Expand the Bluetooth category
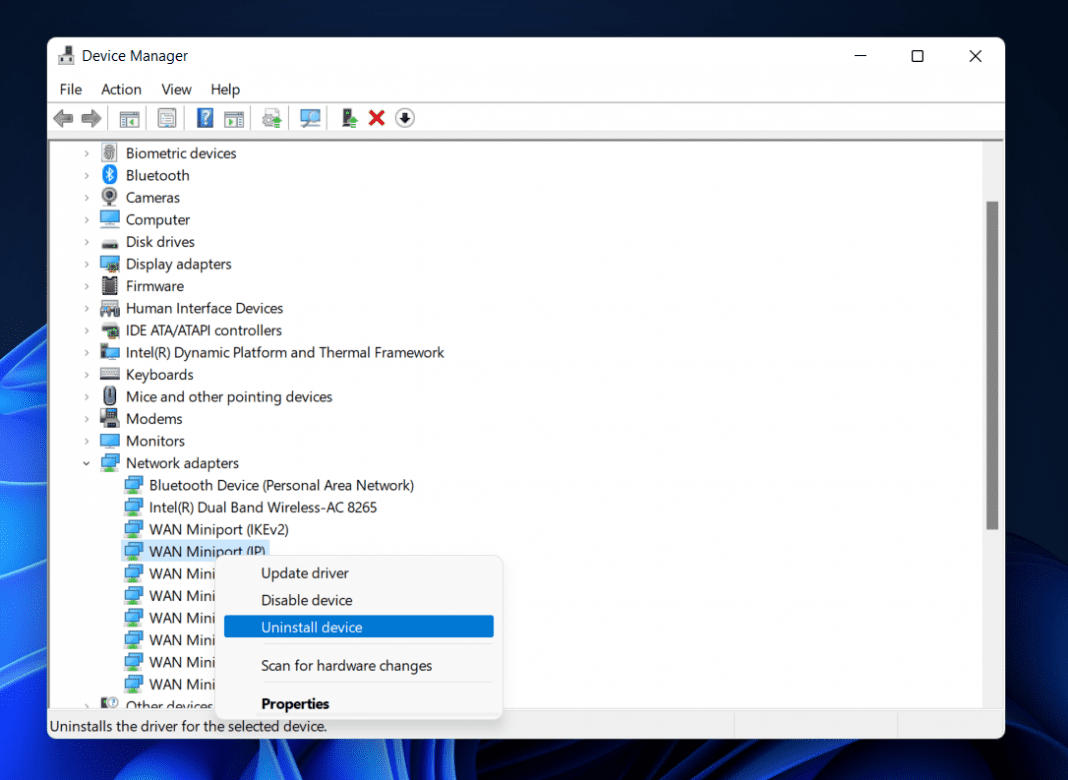The image size is (1068, 780). (87, 175)
